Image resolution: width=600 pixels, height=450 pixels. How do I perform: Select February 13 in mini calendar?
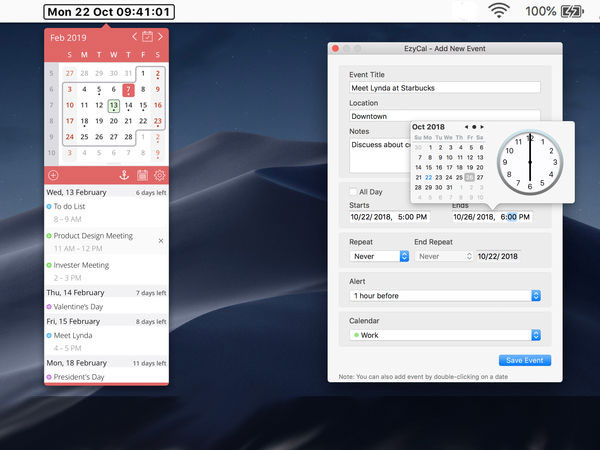pos(114,106)
